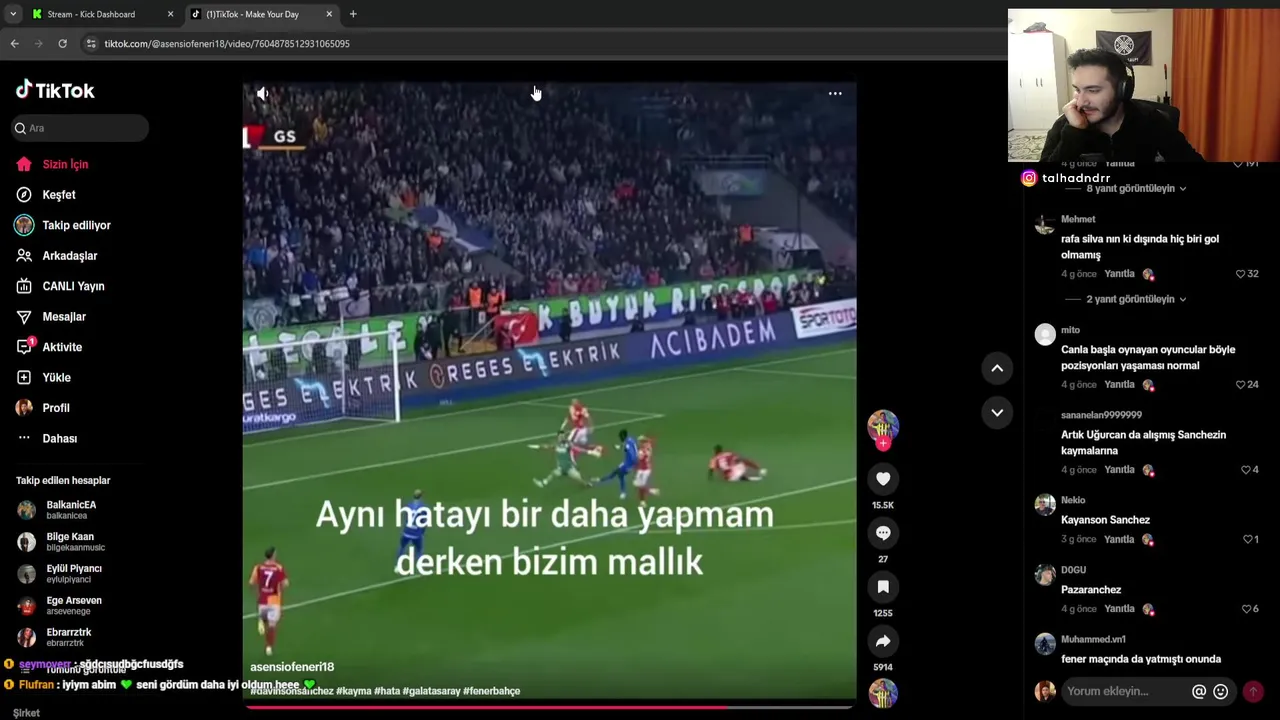1280x720 pixels.
Task: Share the video with the arrow icon
Action: coord(883,641)
